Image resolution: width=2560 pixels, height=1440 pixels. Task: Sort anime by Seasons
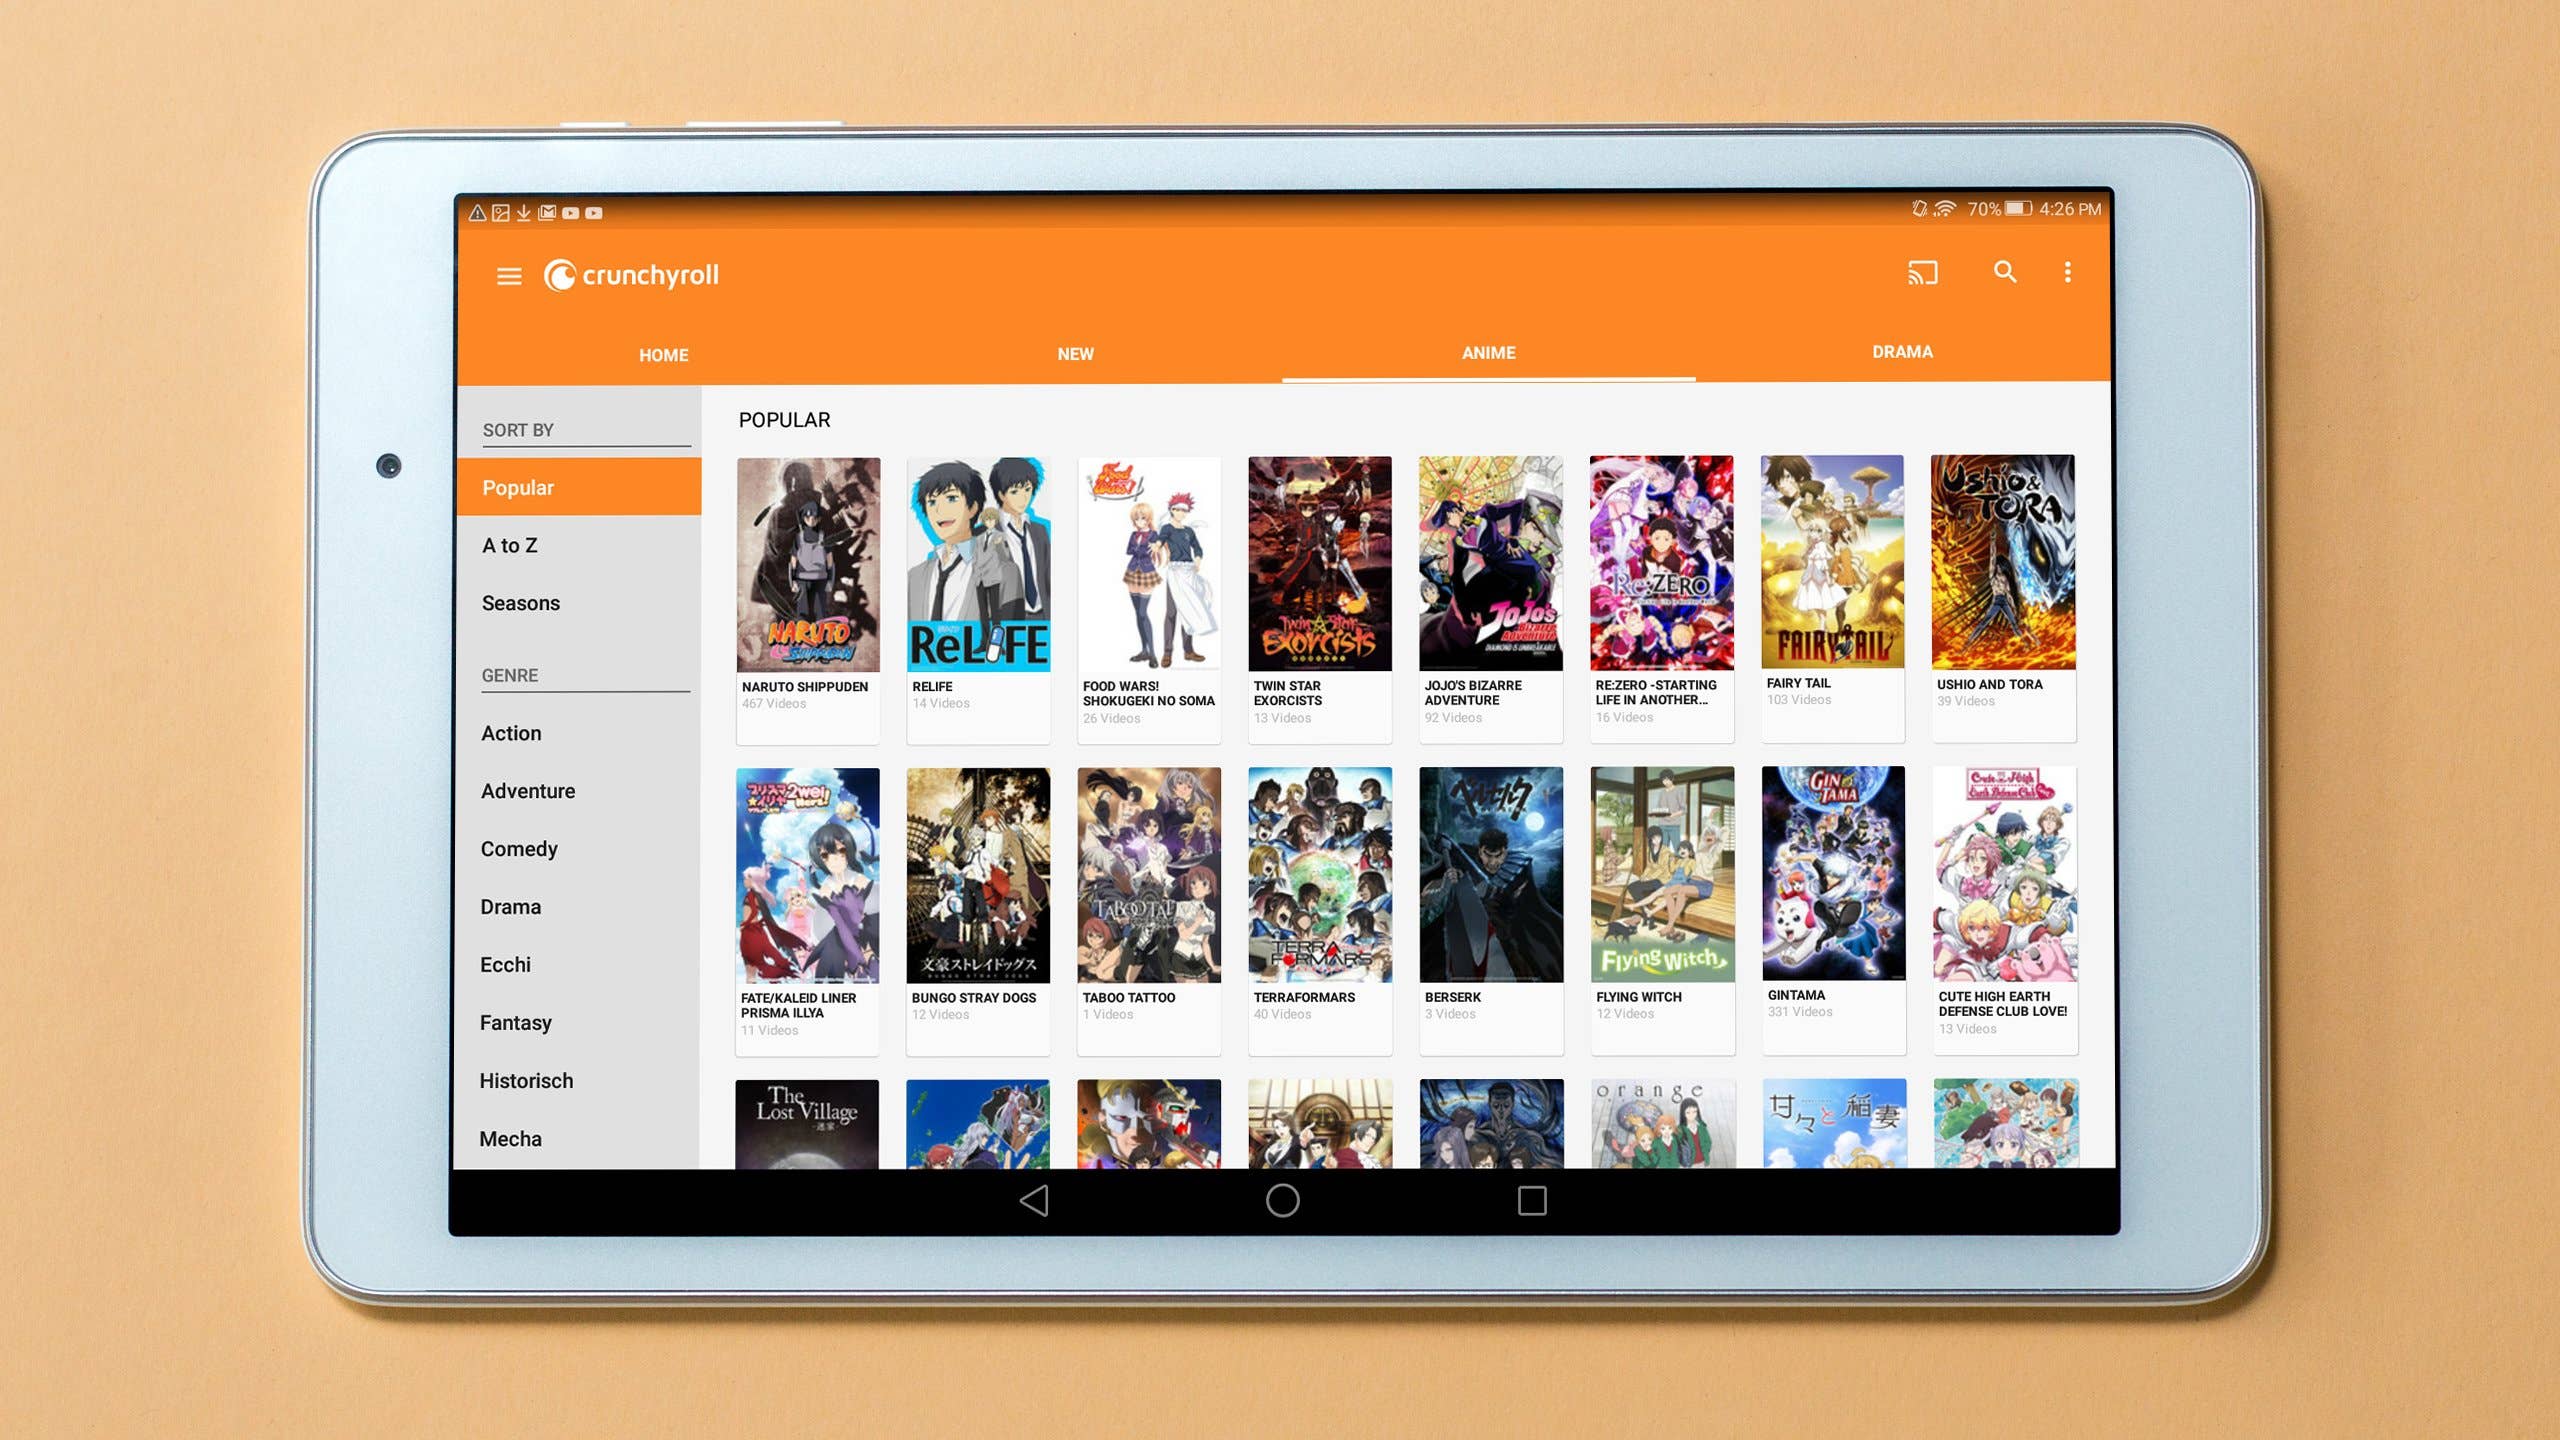point(520,603)
